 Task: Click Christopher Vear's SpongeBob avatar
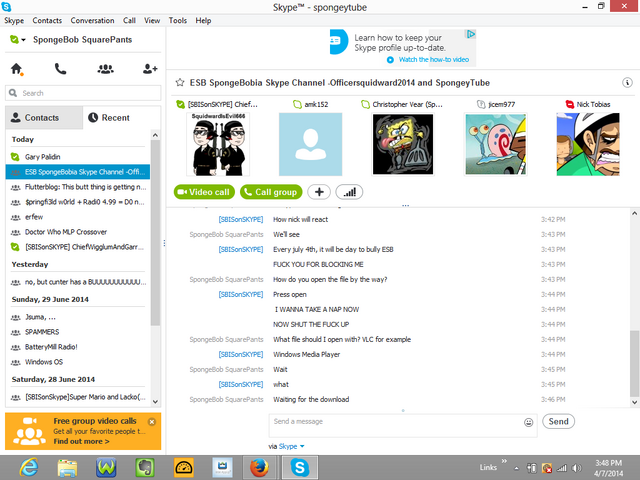click(x=403, y=144)
